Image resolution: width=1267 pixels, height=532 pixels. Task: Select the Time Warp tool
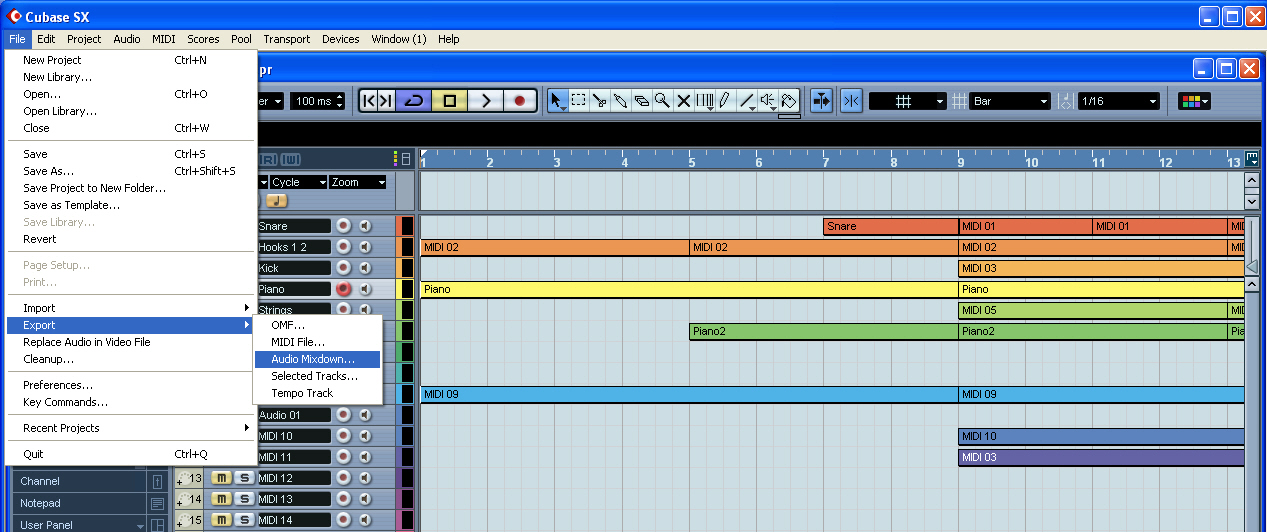coord(704,101)
